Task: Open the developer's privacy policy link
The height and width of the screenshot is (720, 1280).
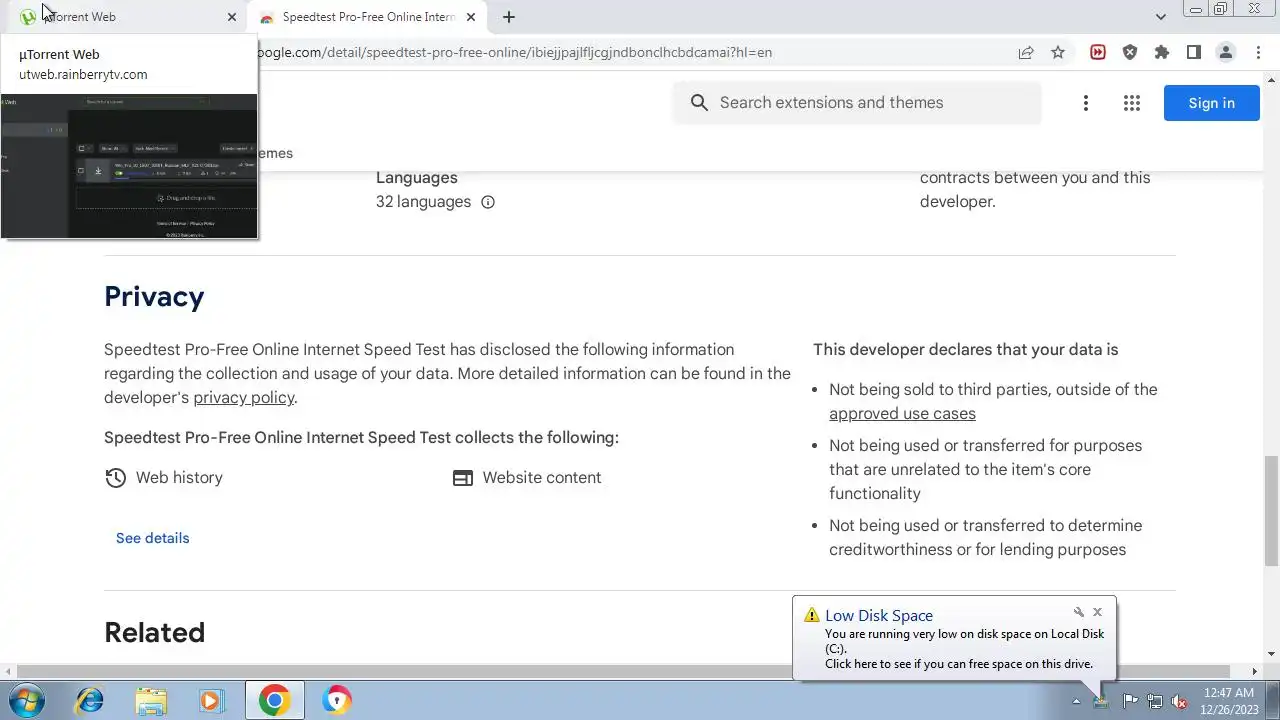Action: pyautogui.click(x=244, y=398)
